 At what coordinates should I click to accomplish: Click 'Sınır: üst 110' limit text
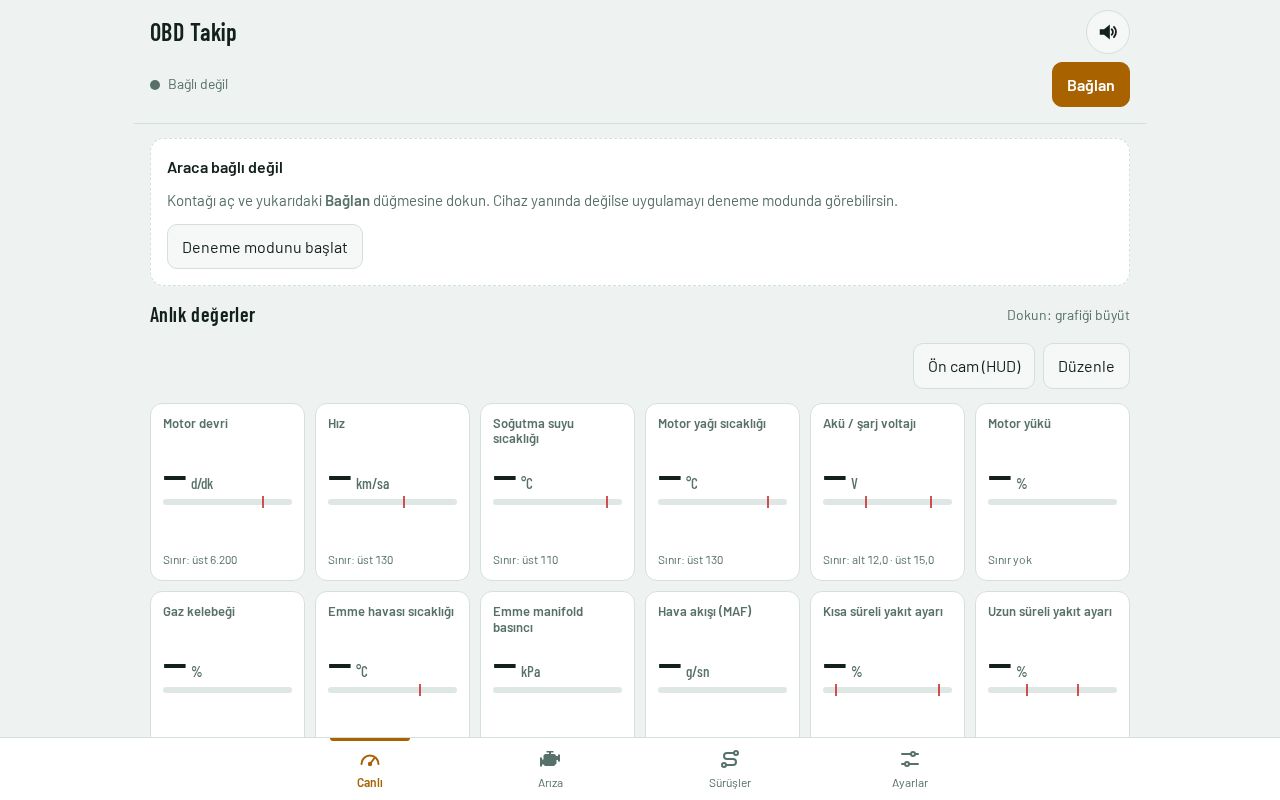click(526, 560)
